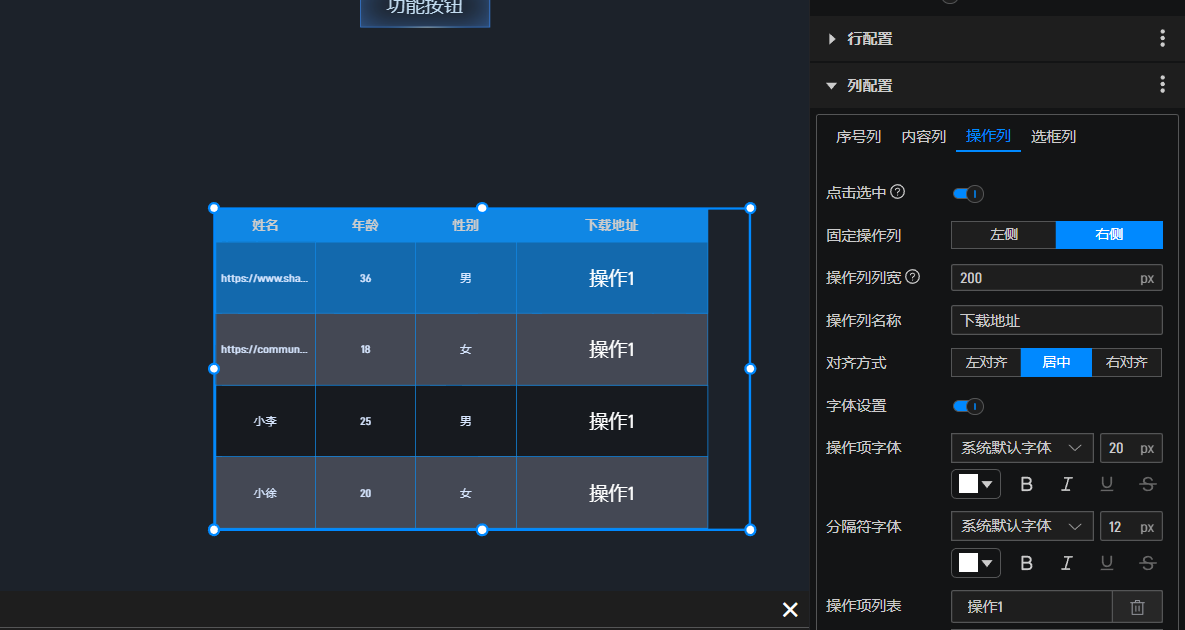Switch to the 选框列 tab
The height and width of the screenshot is (630, 1185).
pos(1053,137)
